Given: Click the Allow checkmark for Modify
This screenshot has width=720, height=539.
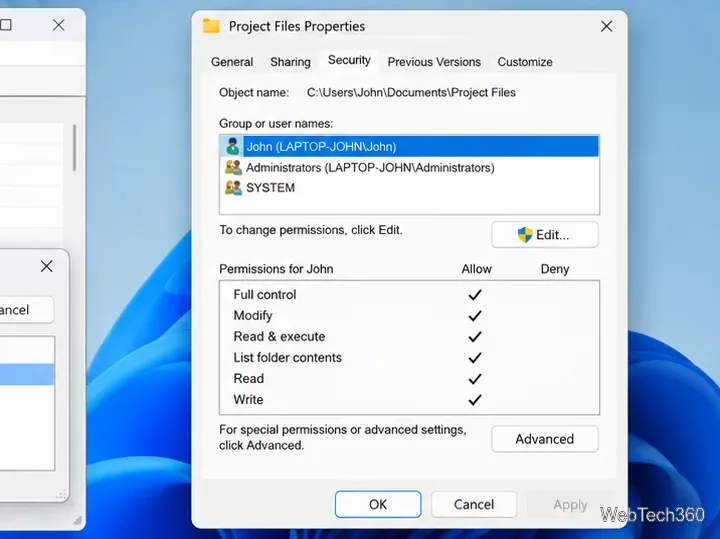Looking at the screenshot, I should tap(475, 316).
